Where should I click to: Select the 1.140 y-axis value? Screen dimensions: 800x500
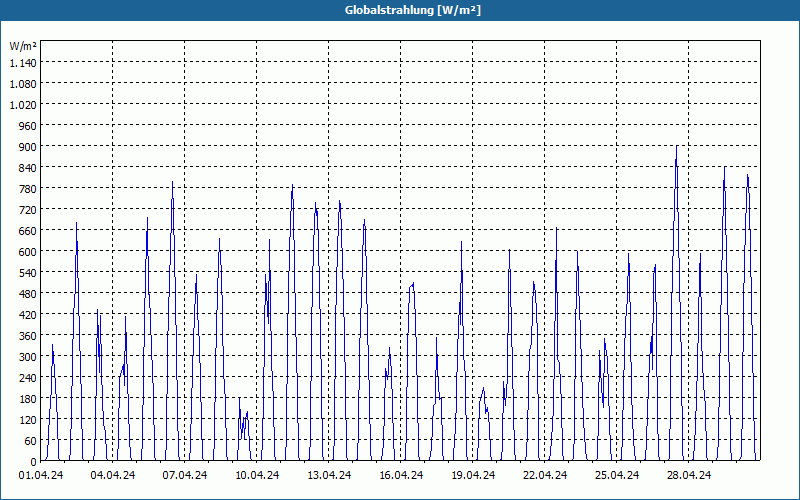click(x=23, y=62)
